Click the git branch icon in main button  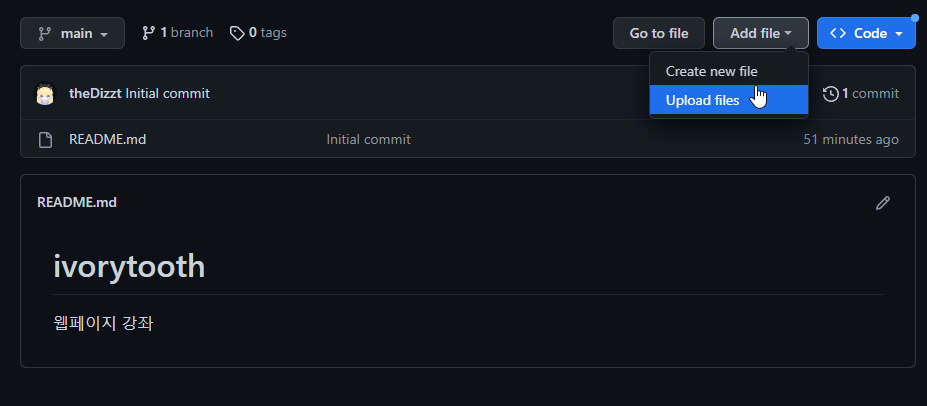click(x=44, y=34)
